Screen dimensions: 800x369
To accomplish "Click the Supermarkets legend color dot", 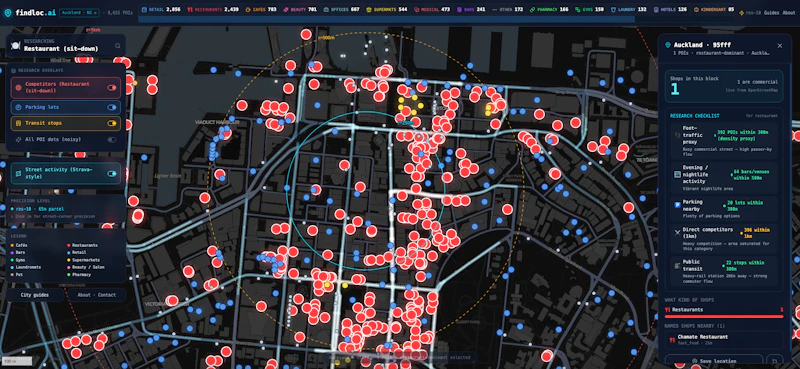I will coord(69,260).
